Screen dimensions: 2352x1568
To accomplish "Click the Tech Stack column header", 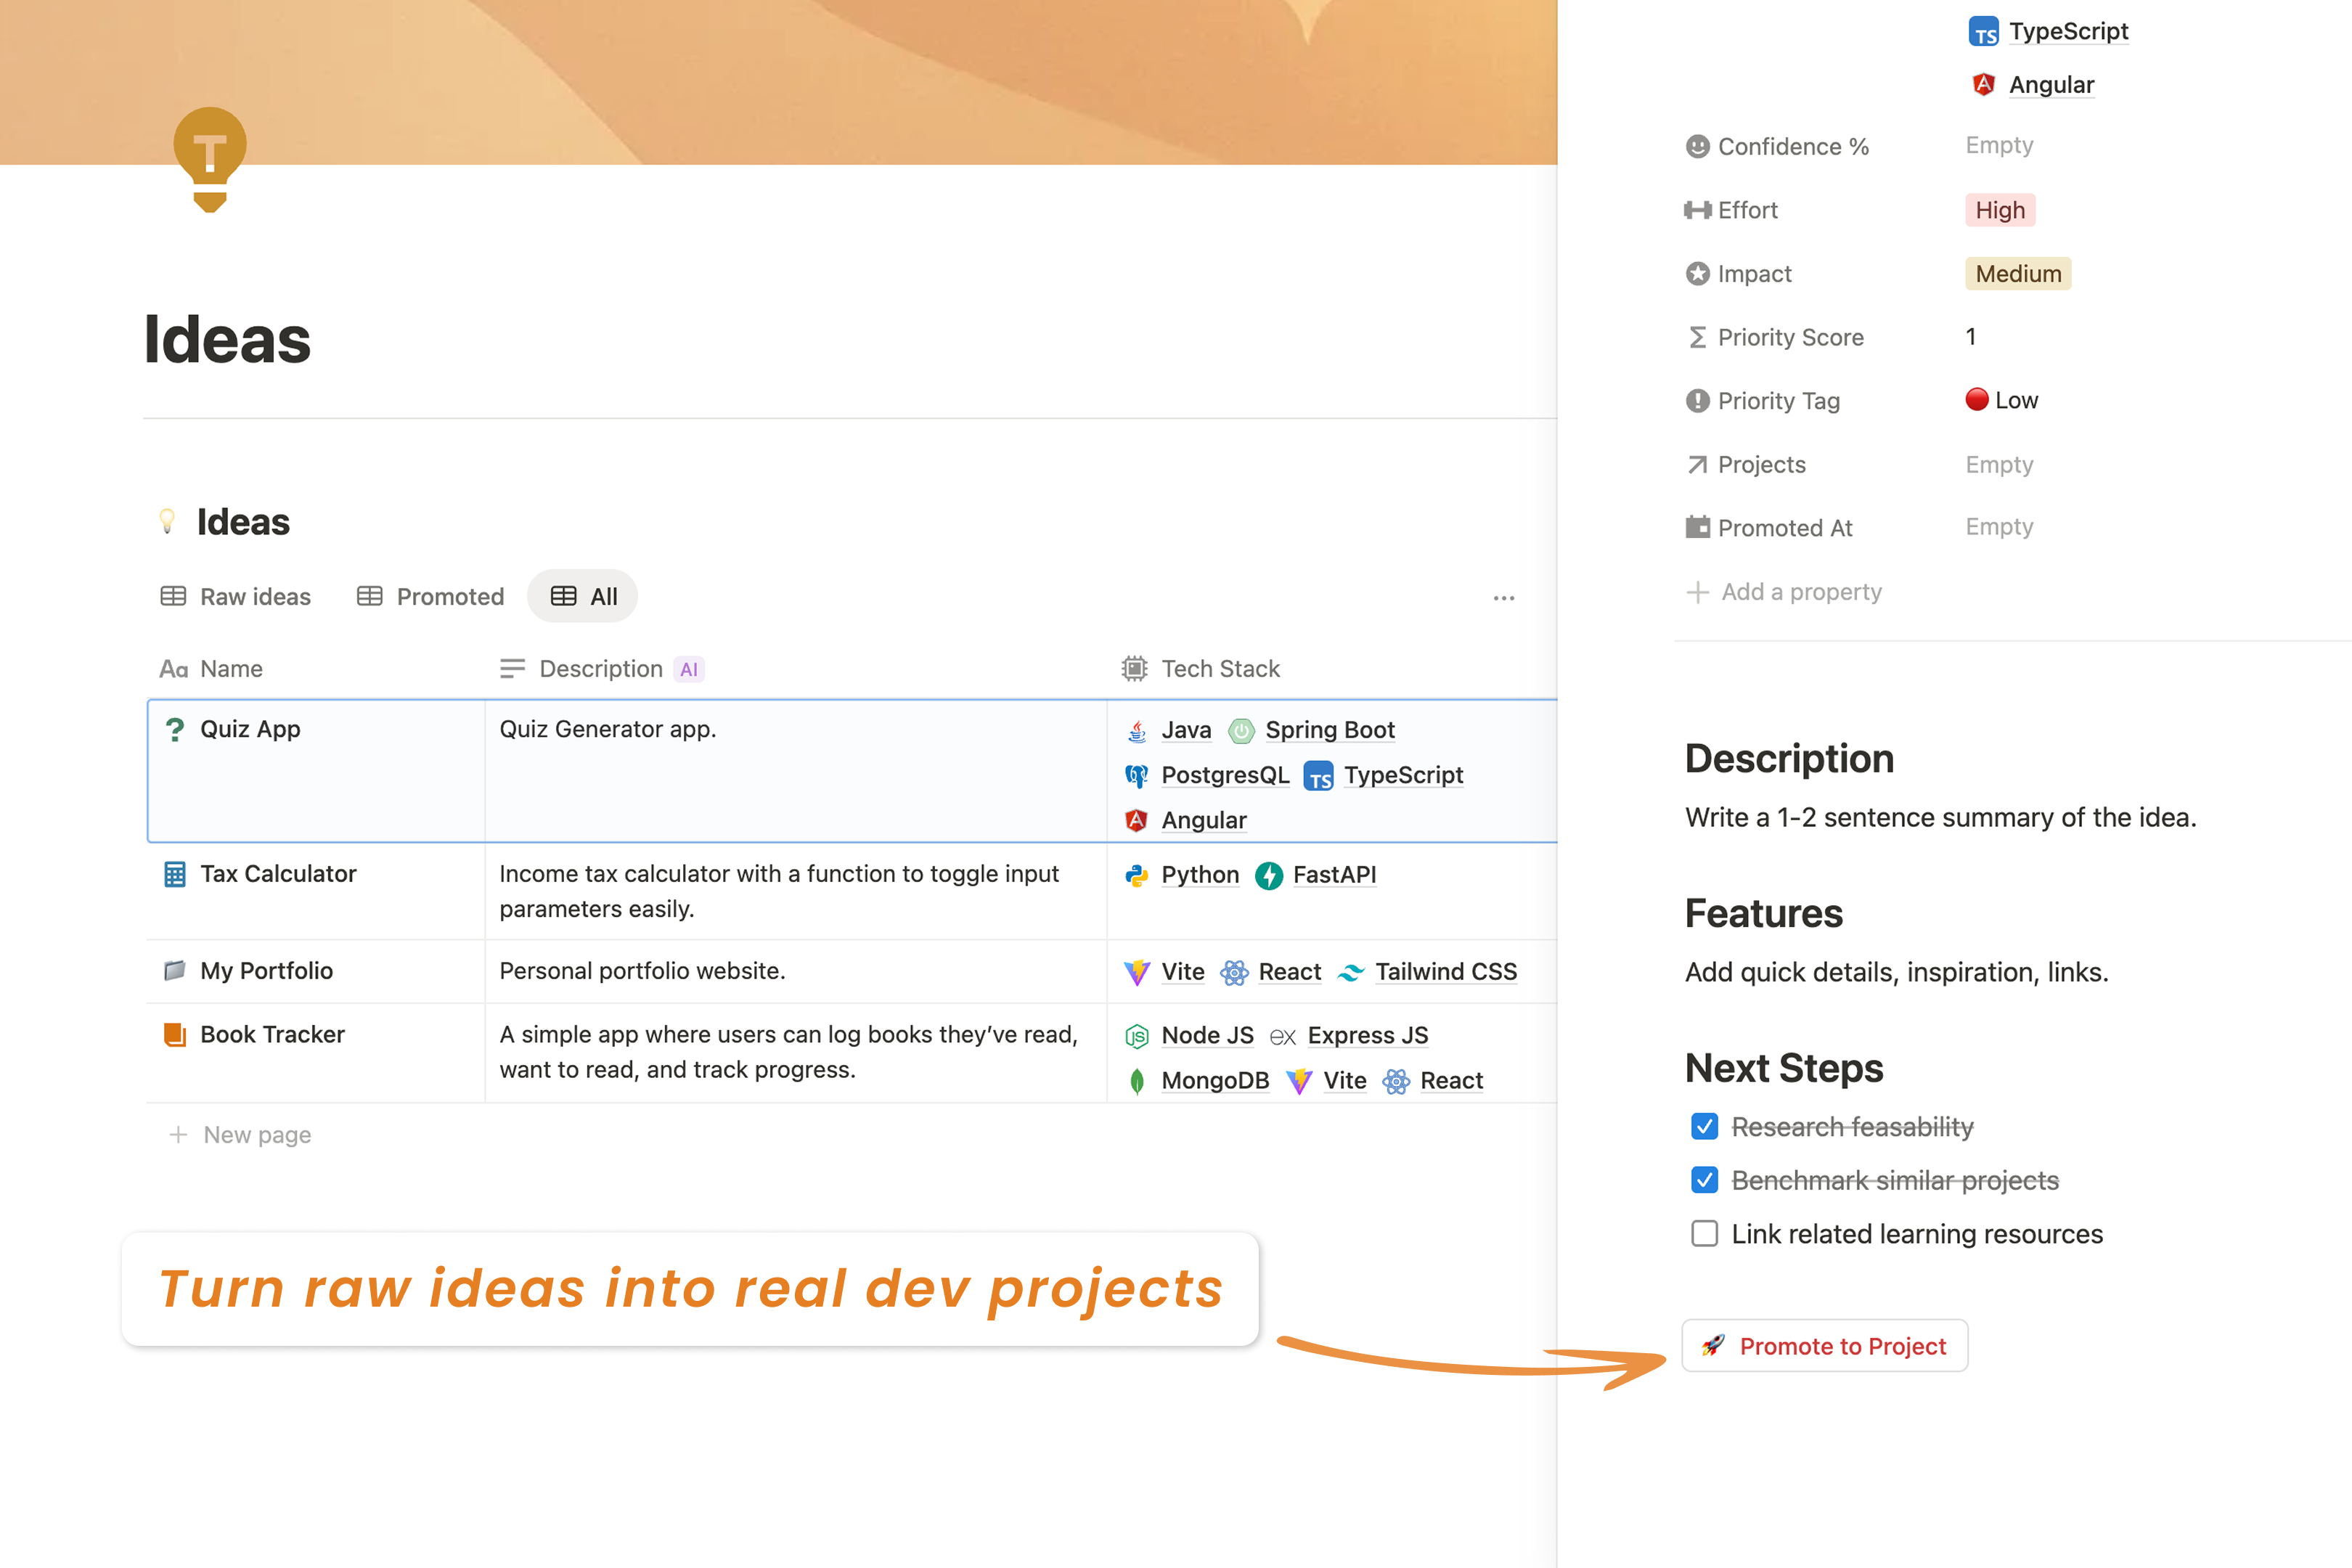I will pos(1201,669).
